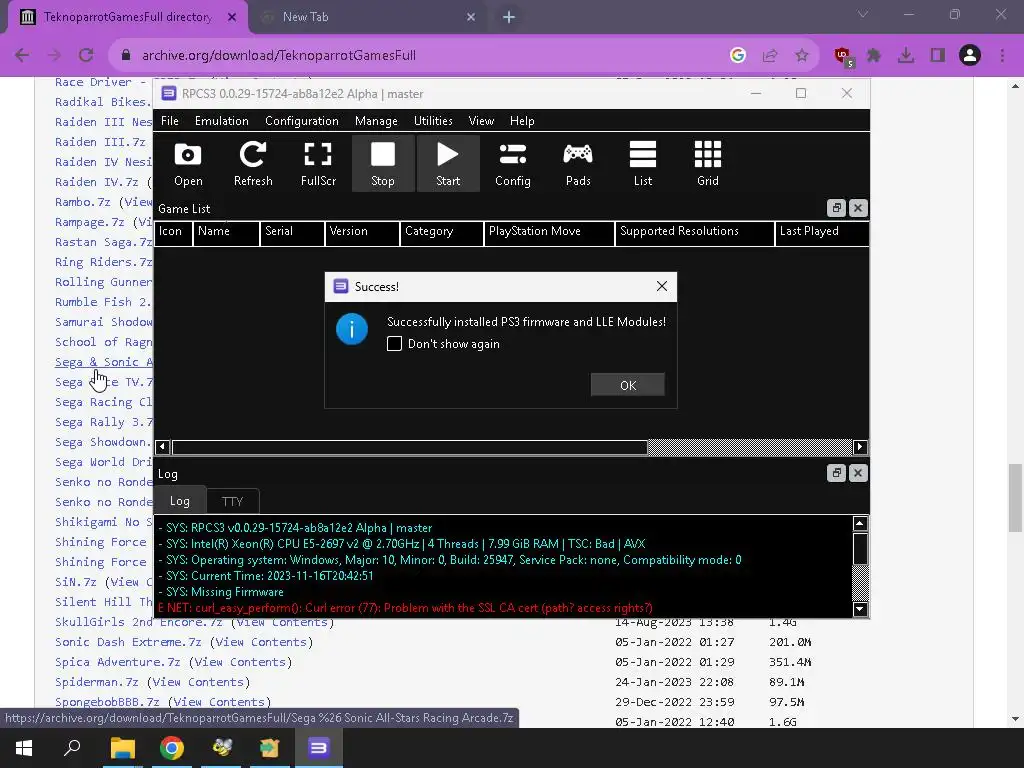Viewport: 1024px width, 768px height.
Task: Click the Stop emulation icon
Action: coord(383,163)
